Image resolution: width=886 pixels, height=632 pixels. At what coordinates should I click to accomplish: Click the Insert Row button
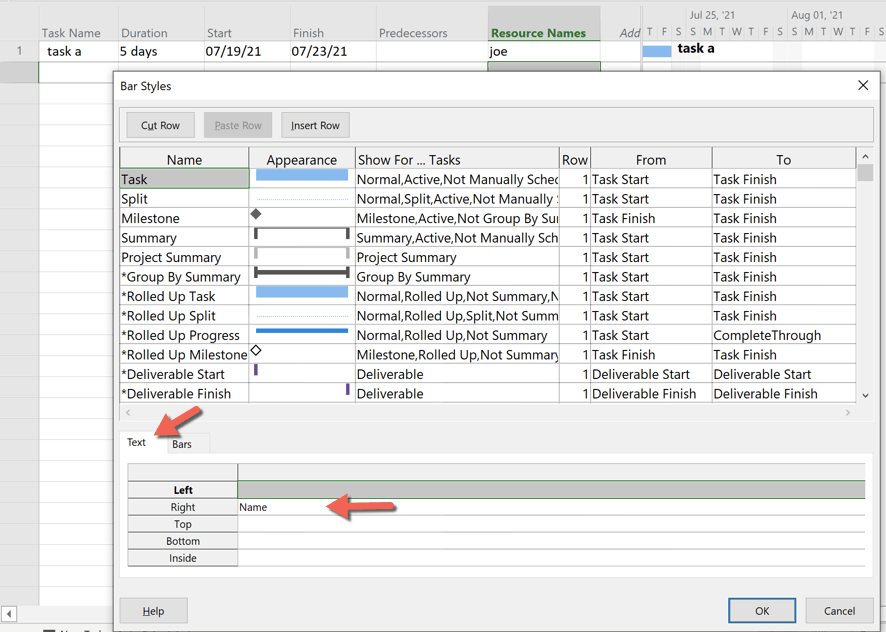[x=315, y=125]
